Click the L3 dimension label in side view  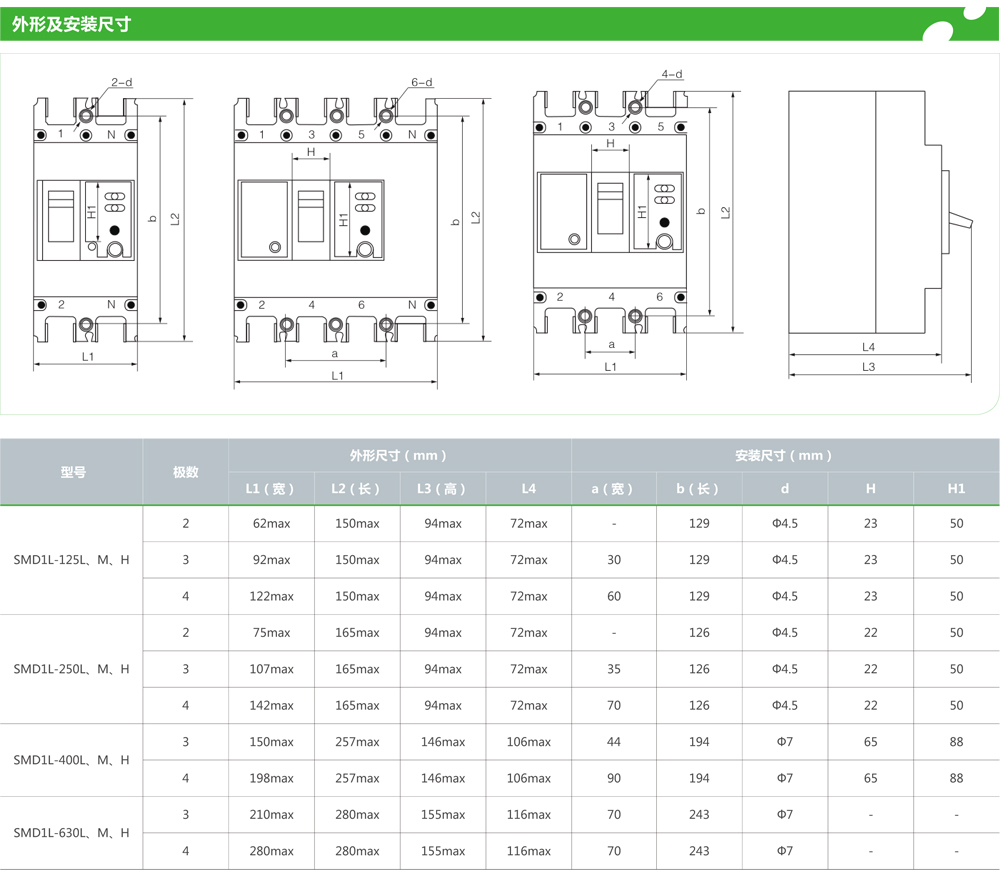[868, 367]
